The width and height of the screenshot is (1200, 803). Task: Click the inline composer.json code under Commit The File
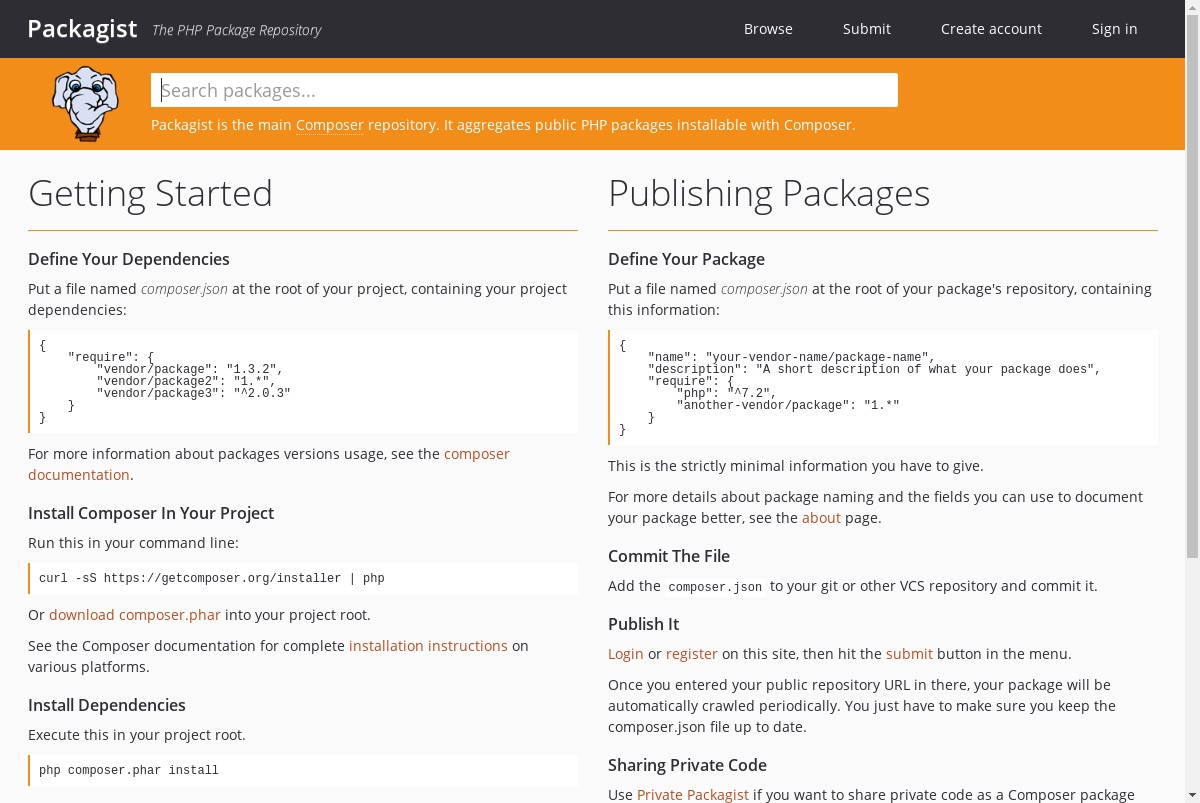pos(715,587)
